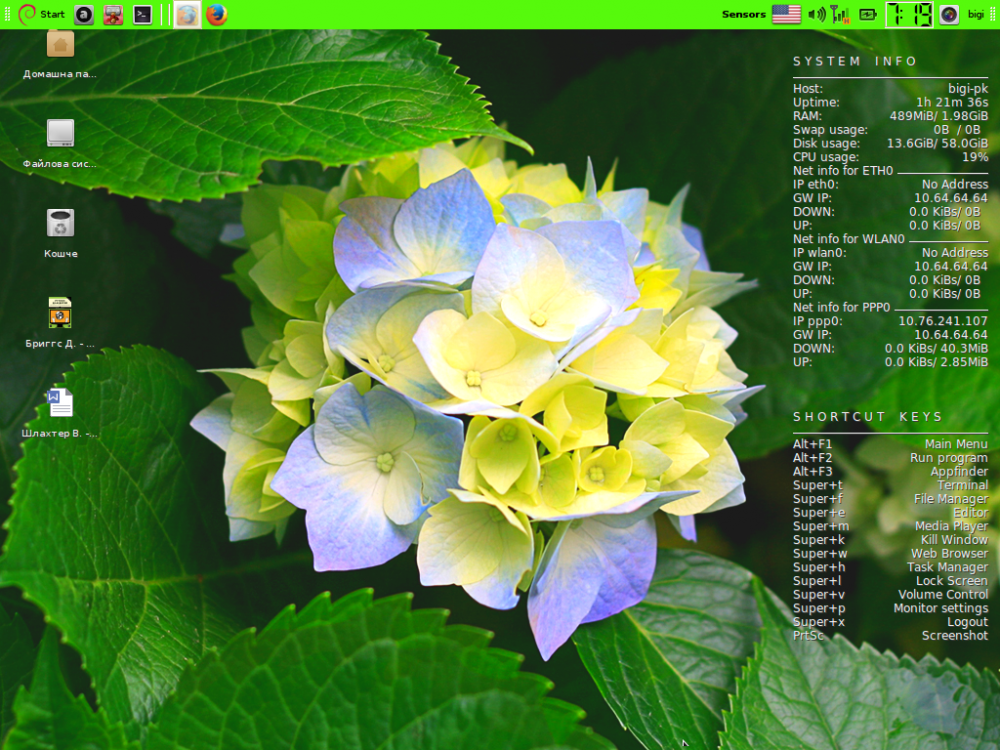The image size is (1000, 750).
Task: Select the Домашна папка home folder icon
Action: tap(60, 55)
